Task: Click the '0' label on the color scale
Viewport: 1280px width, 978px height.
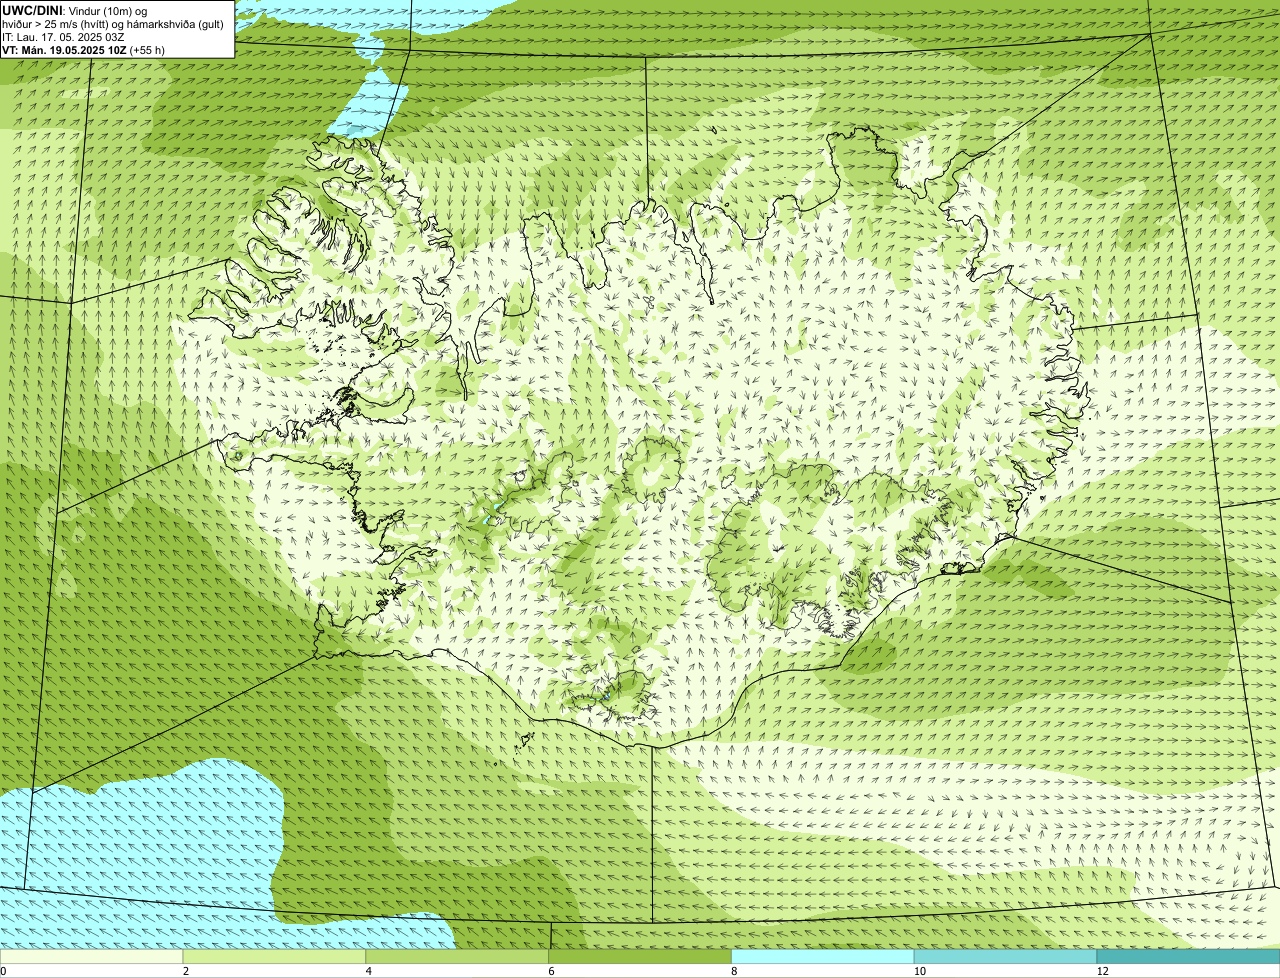Action: pos(3,971)
